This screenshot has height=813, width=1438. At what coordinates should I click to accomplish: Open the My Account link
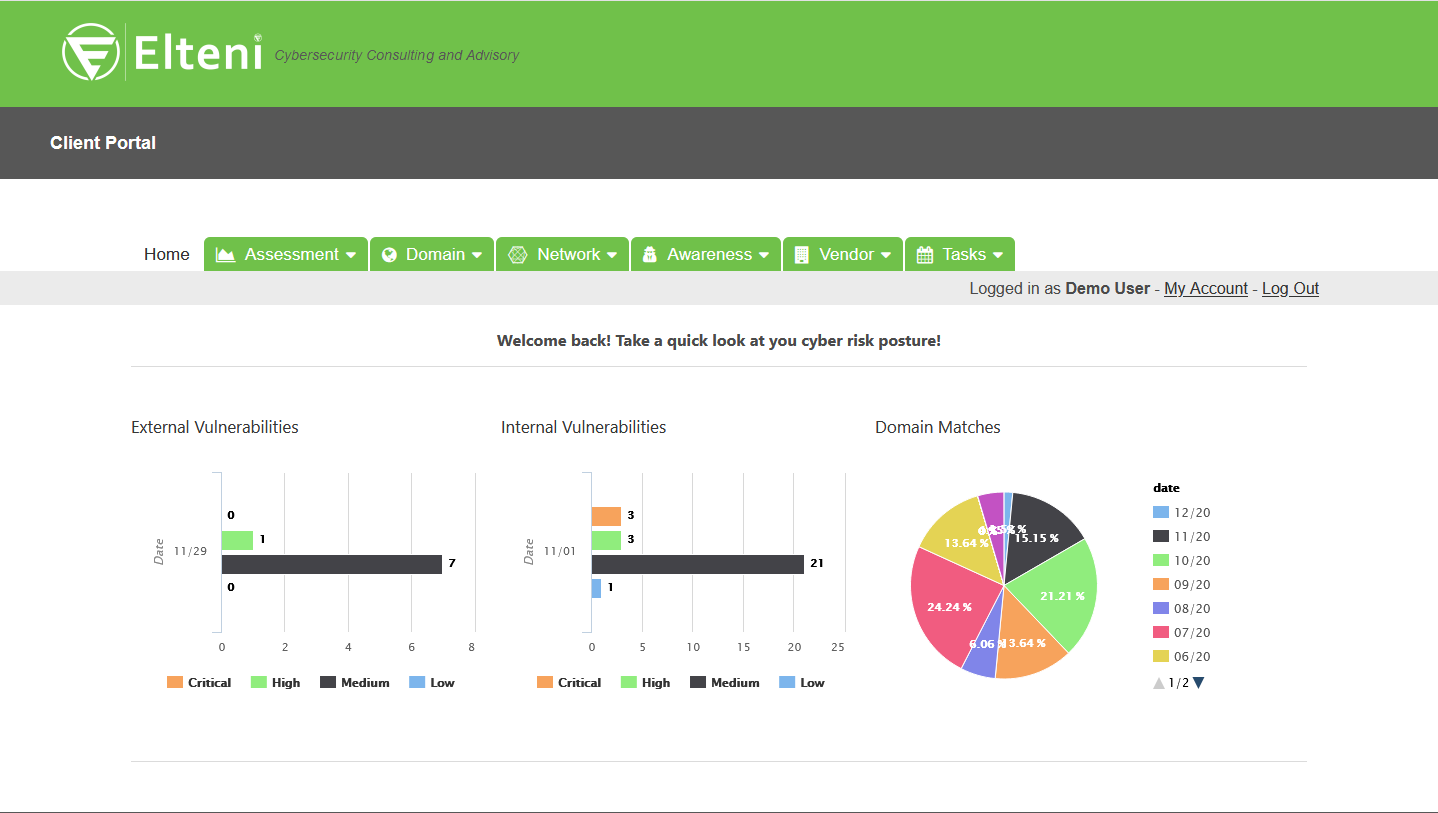[1205, 288]
